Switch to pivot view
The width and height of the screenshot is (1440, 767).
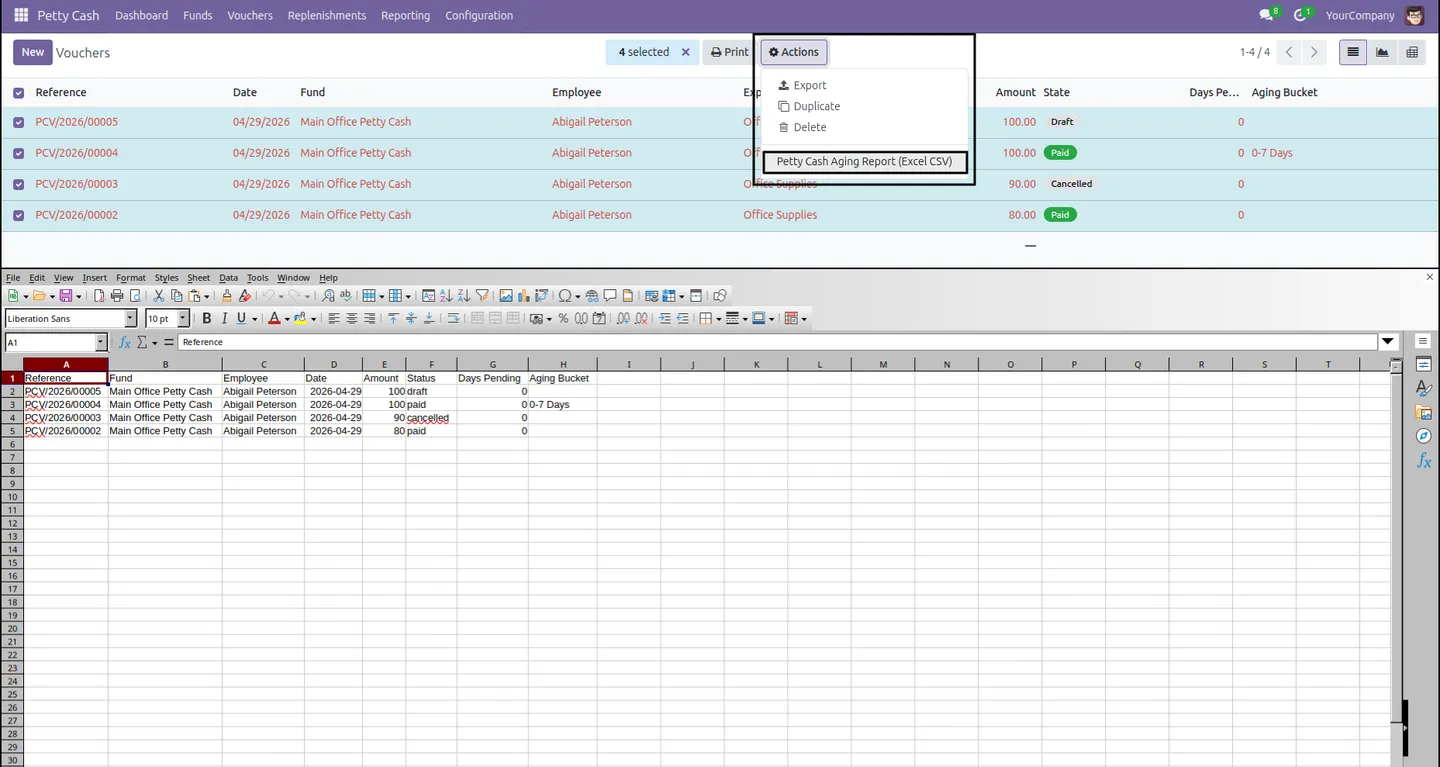pos(1412,52)
